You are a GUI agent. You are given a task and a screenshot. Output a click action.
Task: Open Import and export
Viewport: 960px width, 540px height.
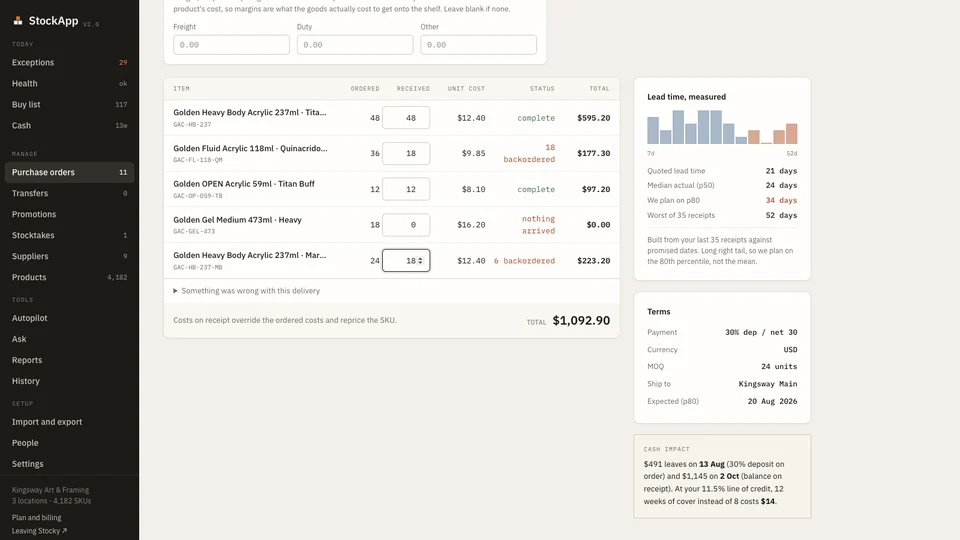pyautogui.click(x=69, y=422)
